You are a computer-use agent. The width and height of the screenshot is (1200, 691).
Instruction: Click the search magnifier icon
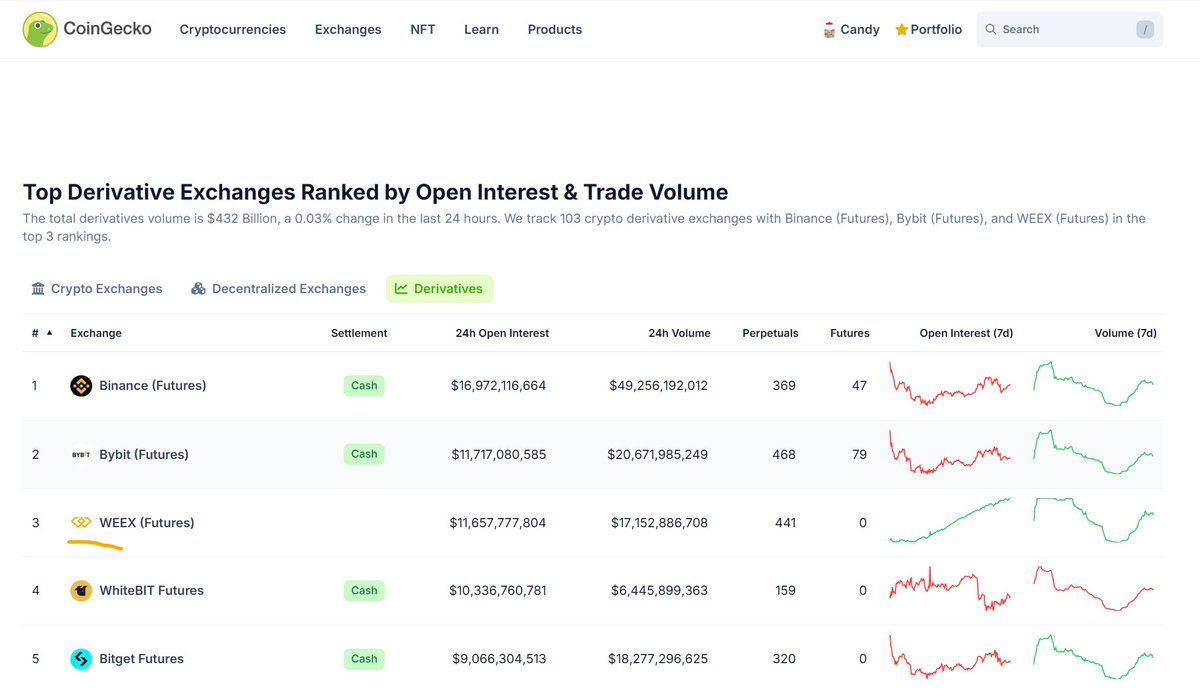[x=989, y=29]
